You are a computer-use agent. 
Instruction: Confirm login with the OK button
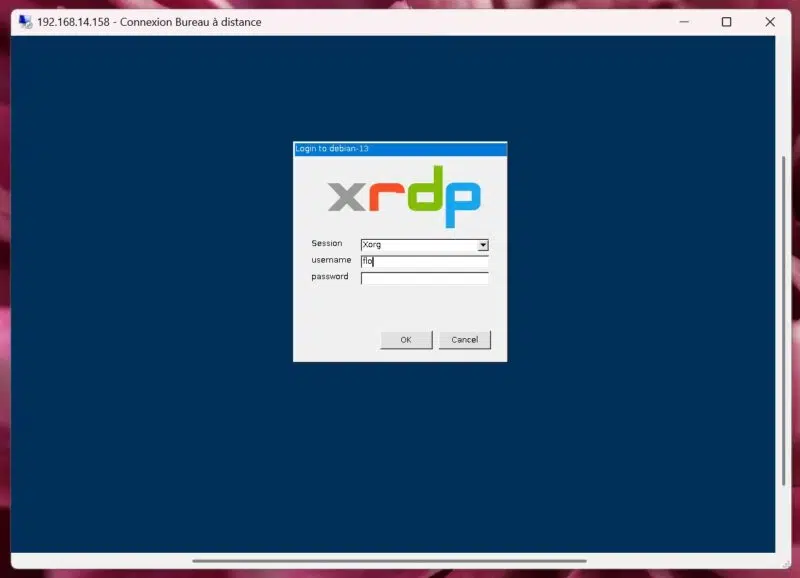[x=406, y=340]
